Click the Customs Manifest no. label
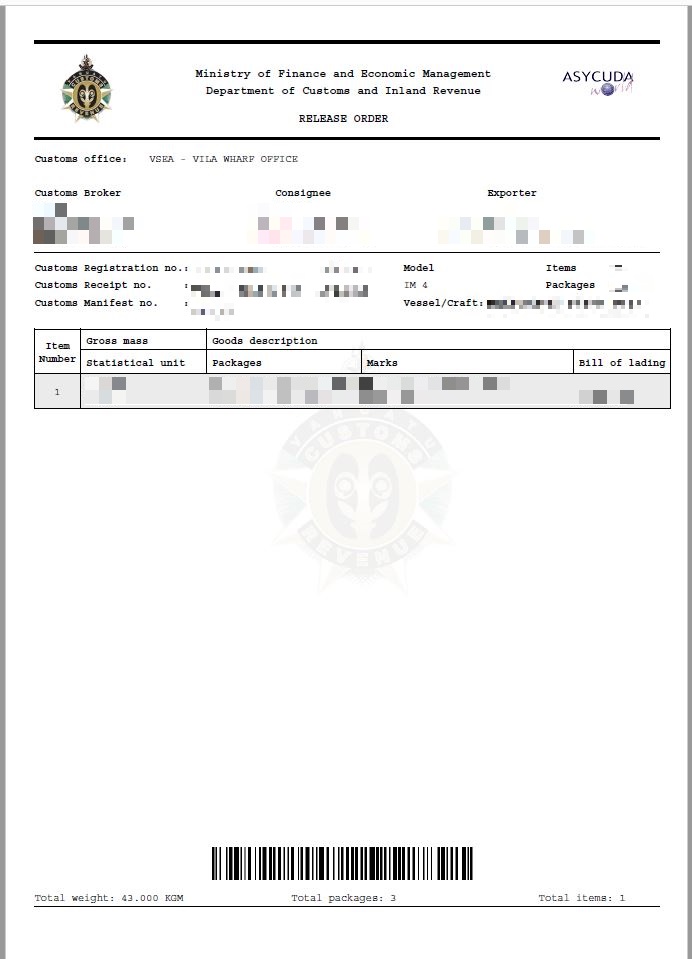The width and height of the screenshot is (692, 959). tap(96, 303)
